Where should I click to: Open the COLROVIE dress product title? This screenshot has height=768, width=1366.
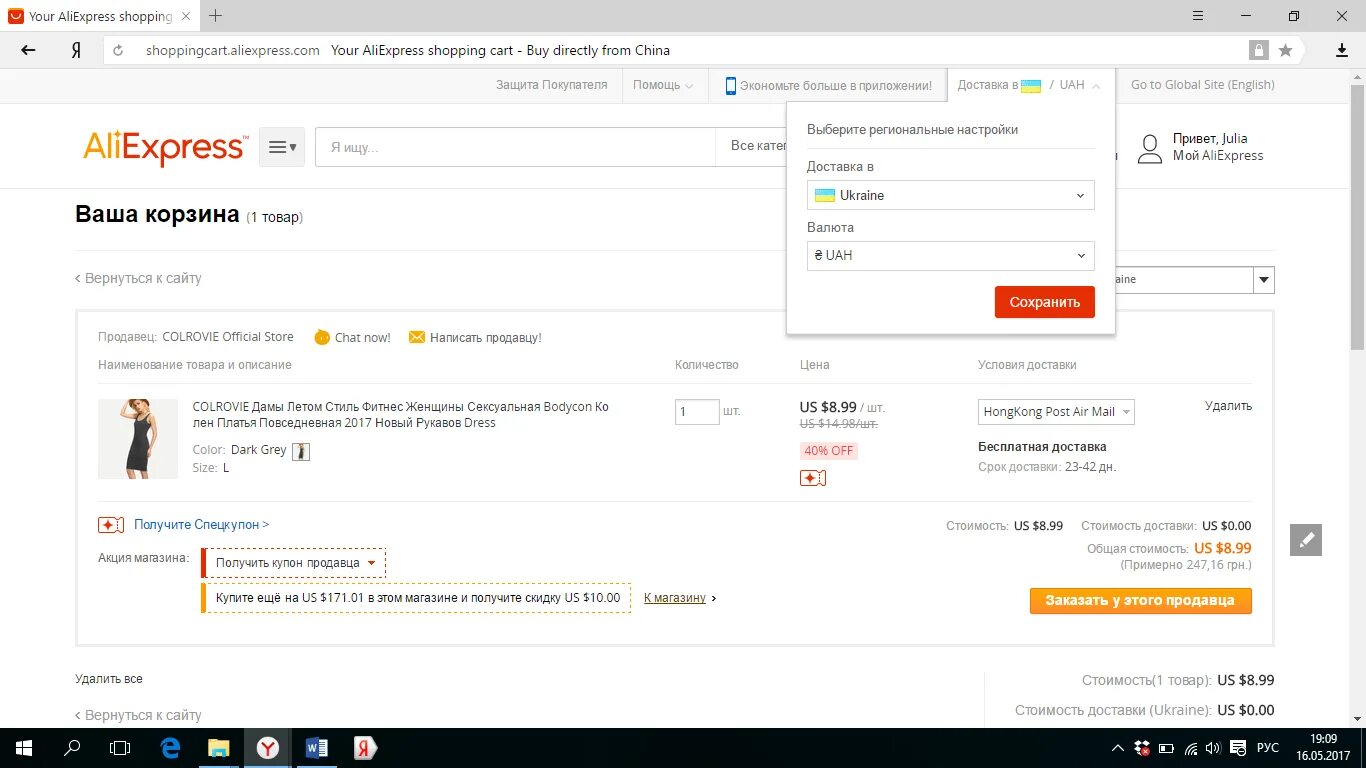point(400,415)
